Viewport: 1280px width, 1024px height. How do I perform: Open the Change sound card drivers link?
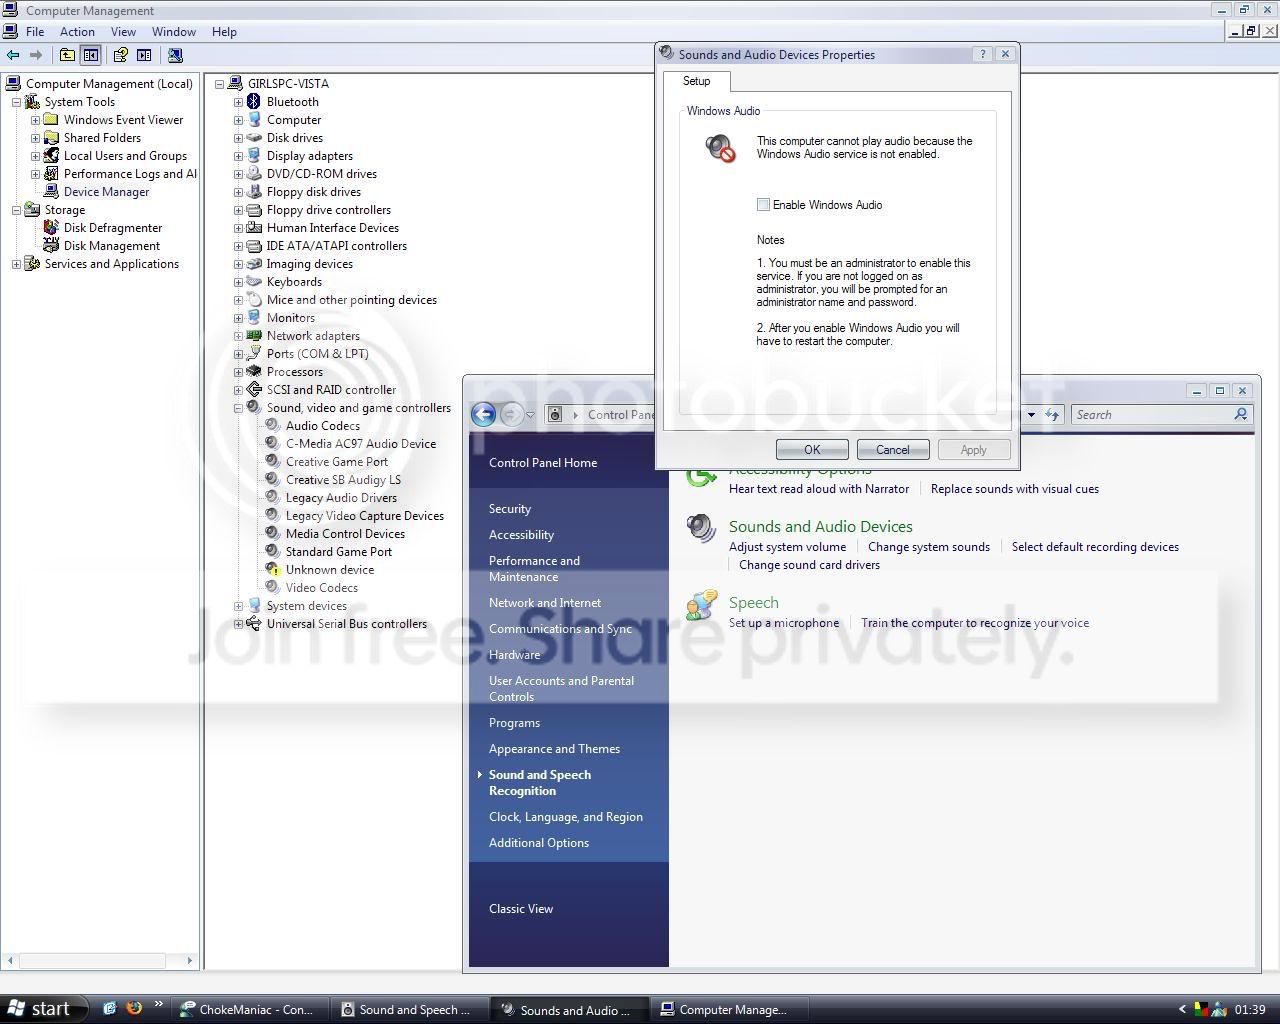[x=809, y=565]
